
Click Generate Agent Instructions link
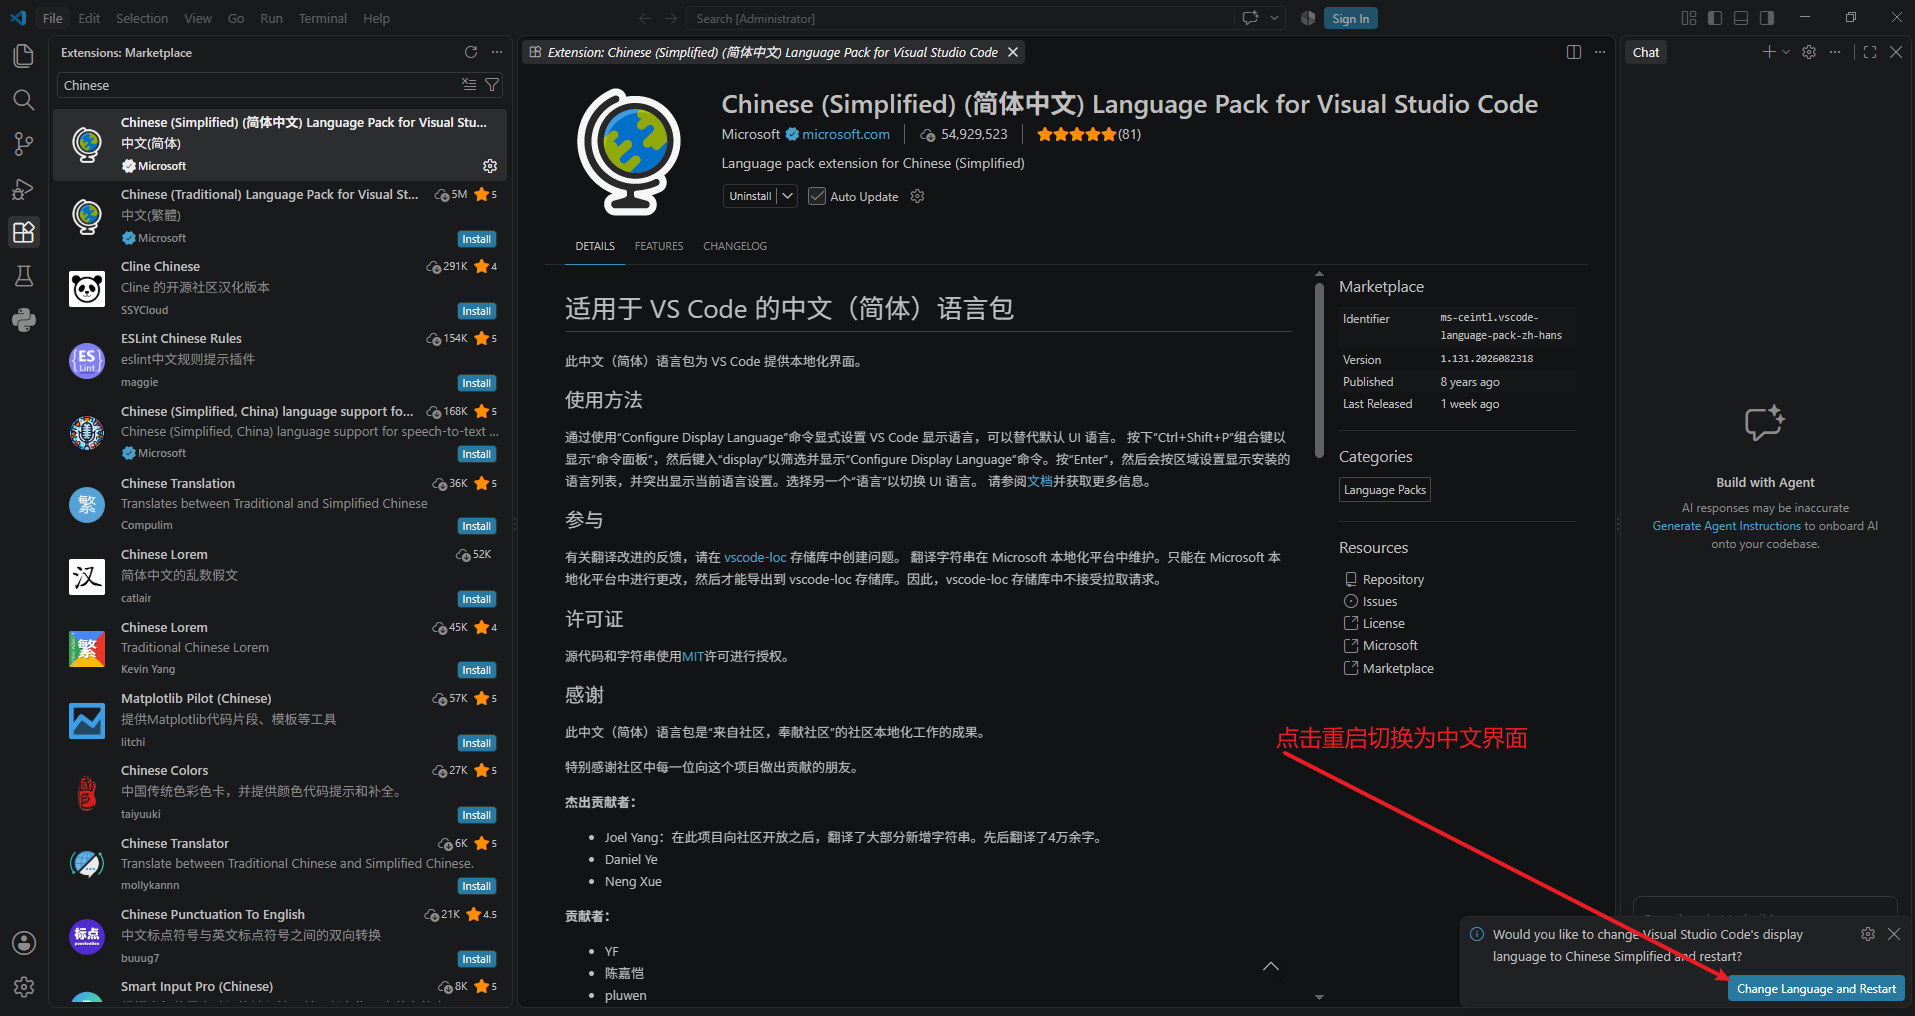[1726, 526]
